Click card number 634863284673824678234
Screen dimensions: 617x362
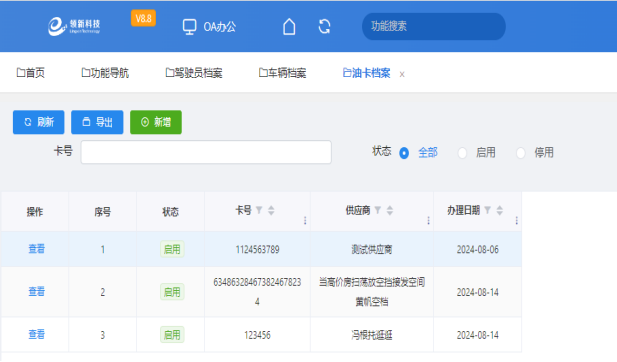click(257, 292)
